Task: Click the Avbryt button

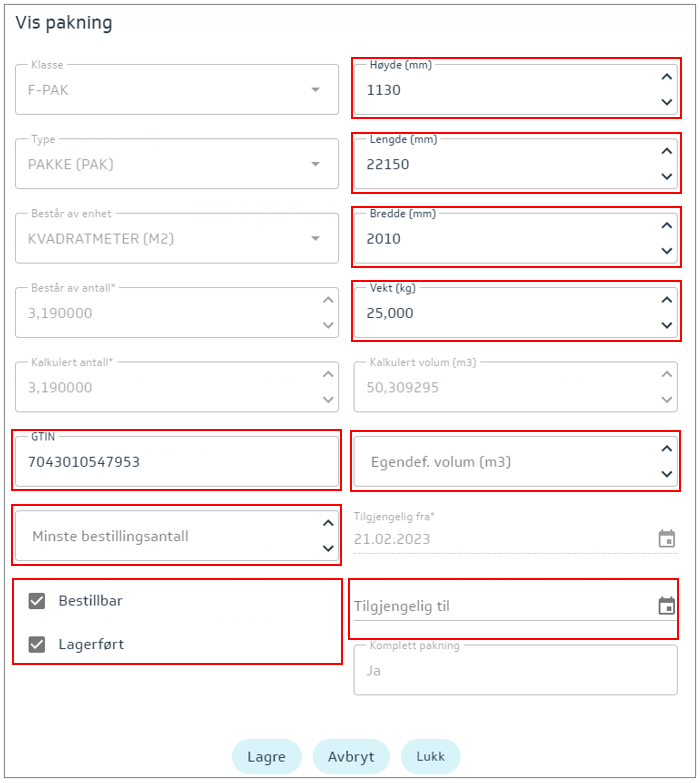Action: click(x=351, y=757)
